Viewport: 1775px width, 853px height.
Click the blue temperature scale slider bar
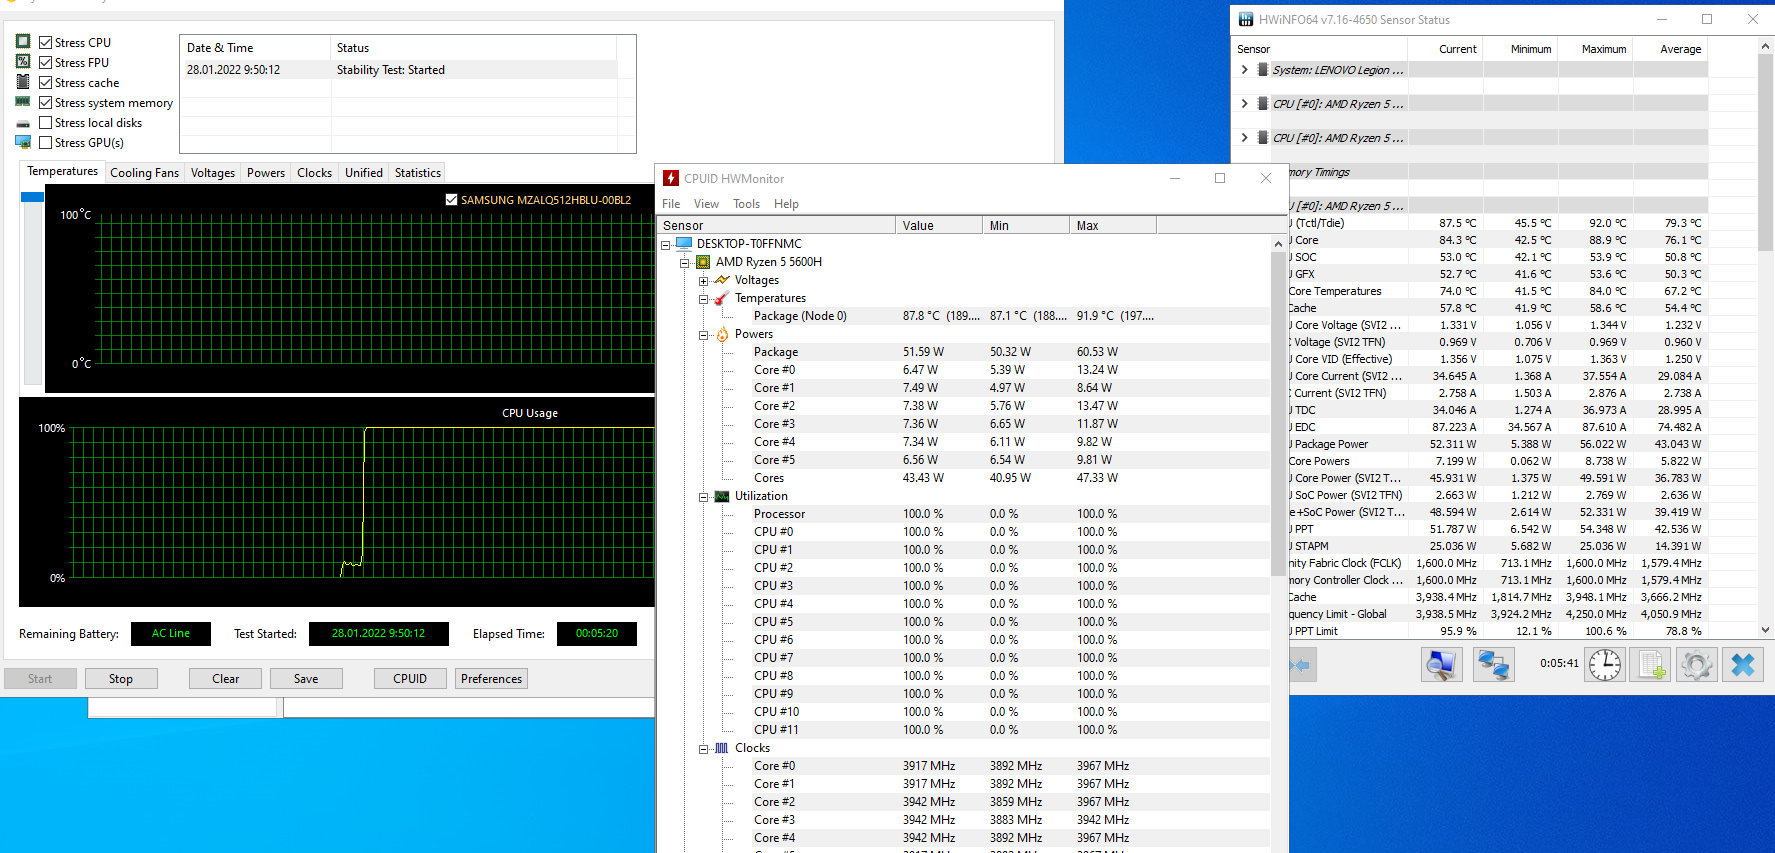click(x=32, y=197)
